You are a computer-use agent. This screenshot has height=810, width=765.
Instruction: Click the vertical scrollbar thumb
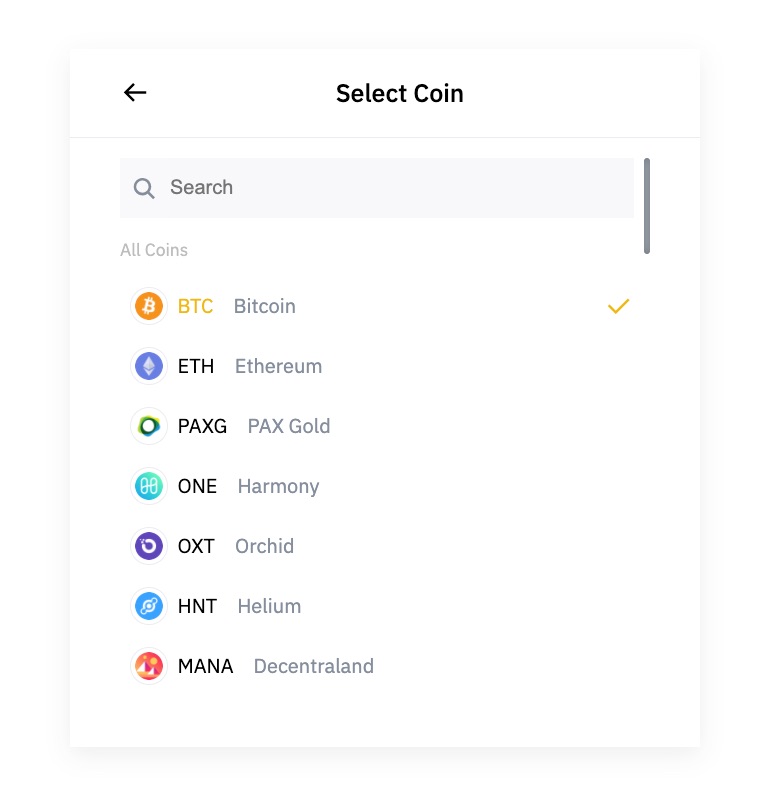(x=647, y=205)
